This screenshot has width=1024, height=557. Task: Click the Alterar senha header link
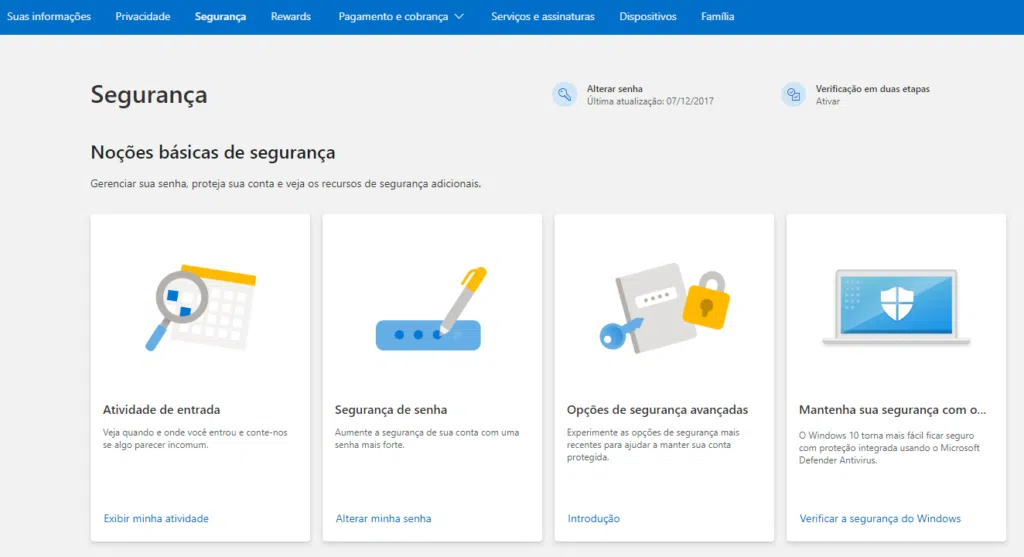(x=615, y=89)
